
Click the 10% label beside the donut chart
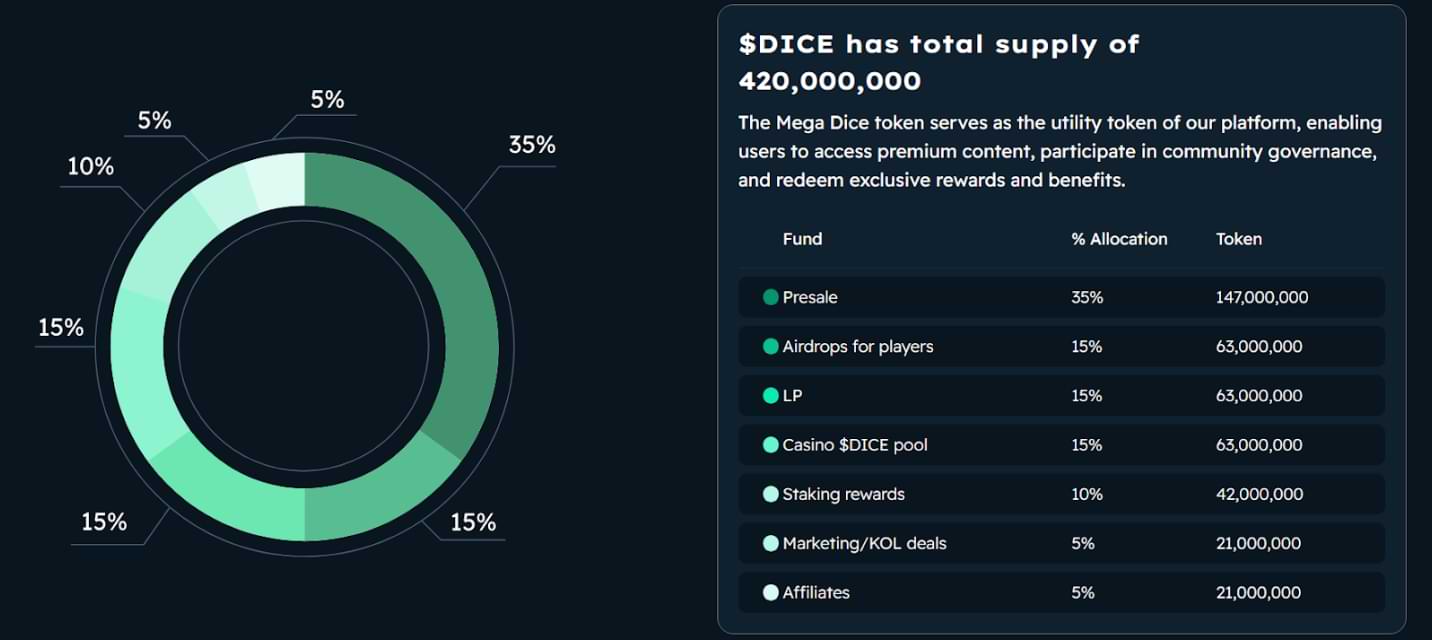coord(90,167)
